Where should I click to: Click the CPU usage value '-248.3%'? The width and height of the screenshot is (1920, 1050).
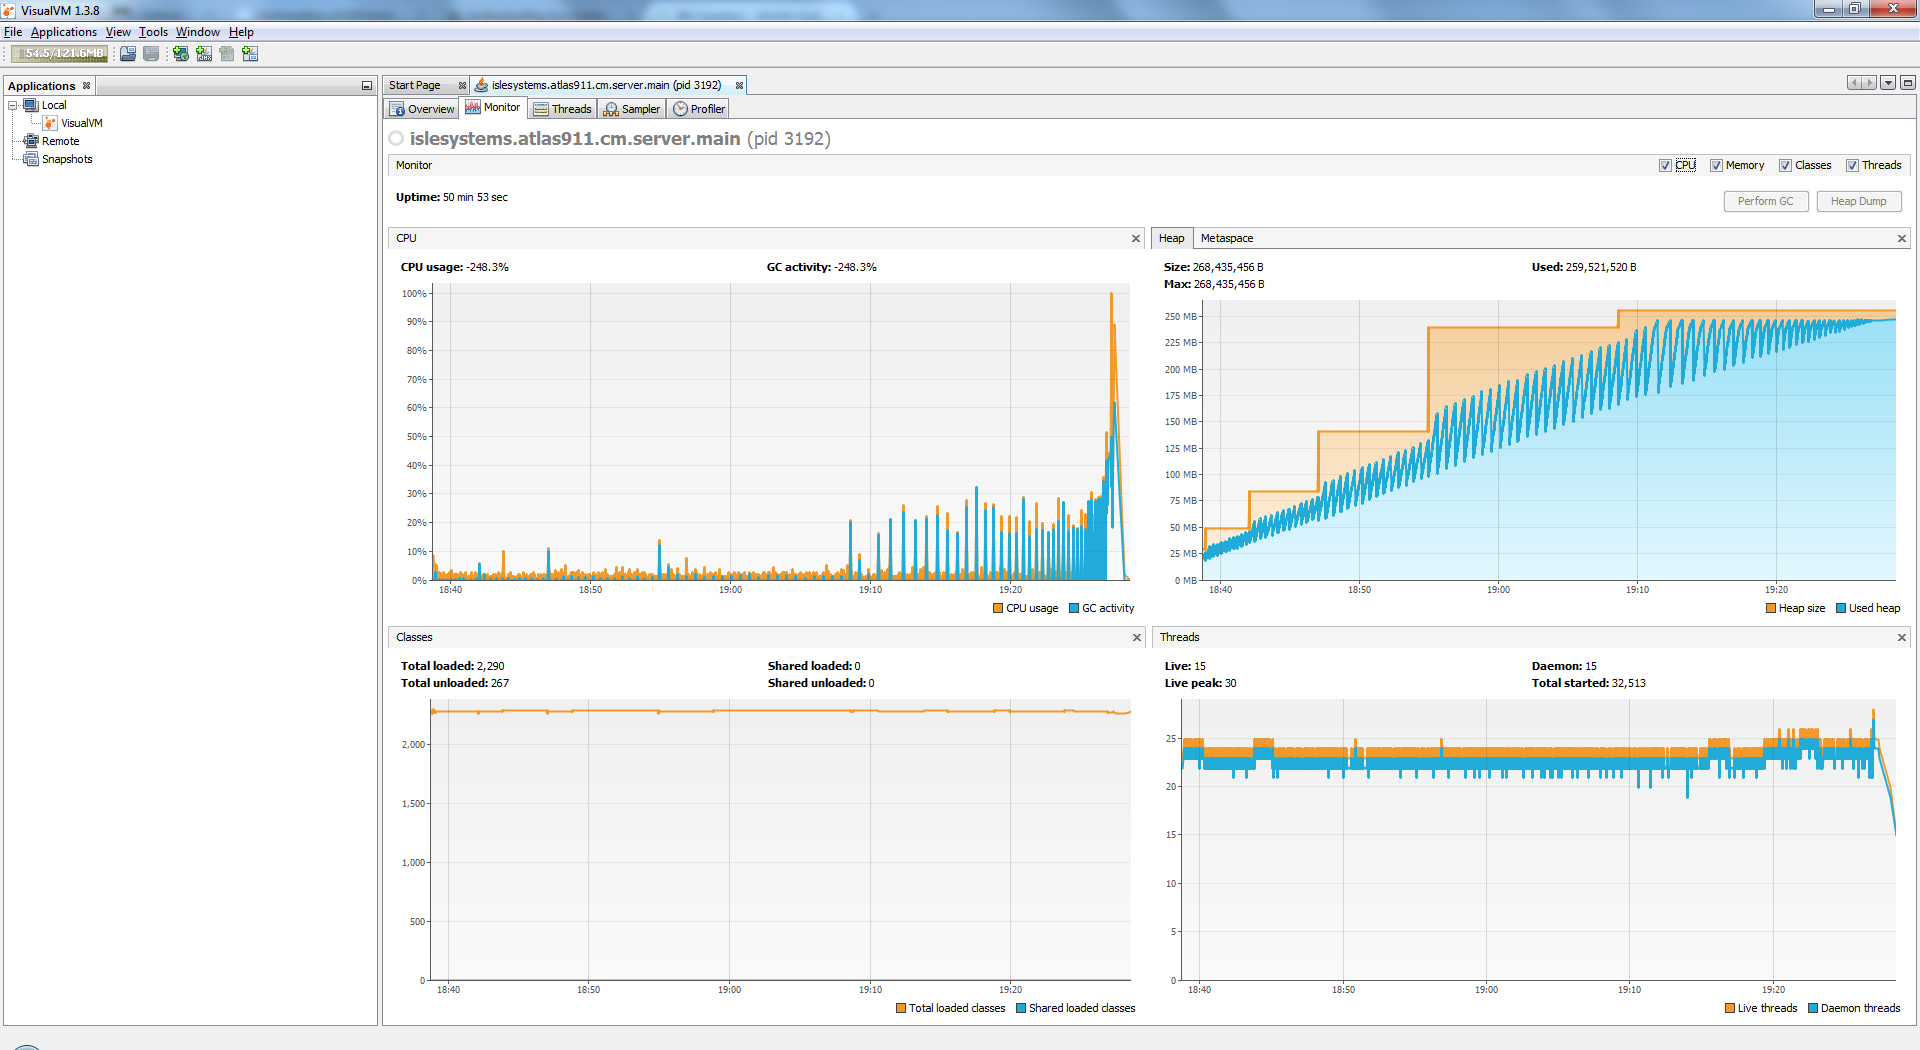[487, 267]
